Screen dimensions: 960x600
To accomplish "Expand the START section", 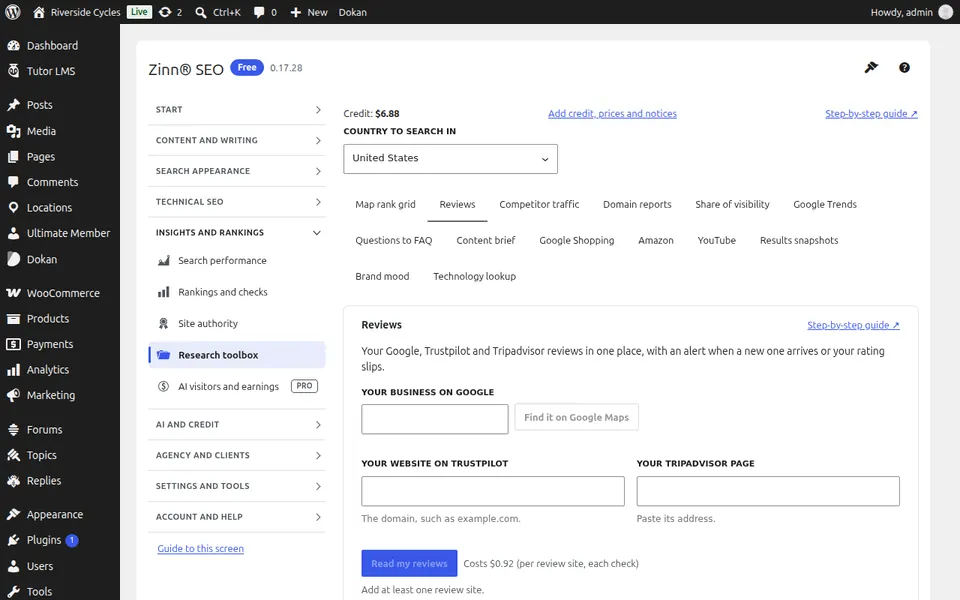I will [238, 110].
